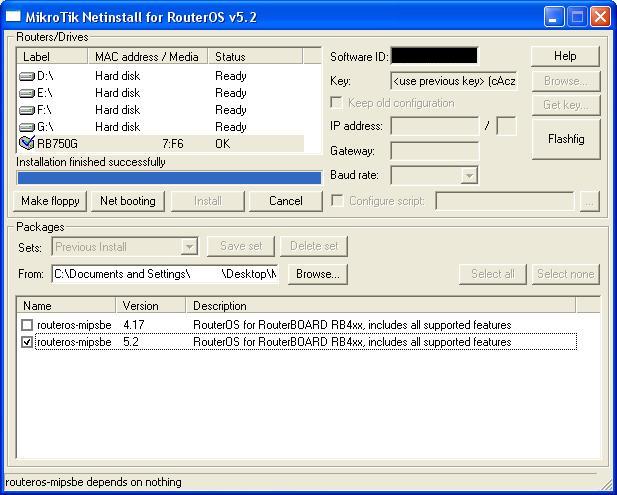Close the Netinstall window
This screenshot has width=617, height=495.
[600, 17]
